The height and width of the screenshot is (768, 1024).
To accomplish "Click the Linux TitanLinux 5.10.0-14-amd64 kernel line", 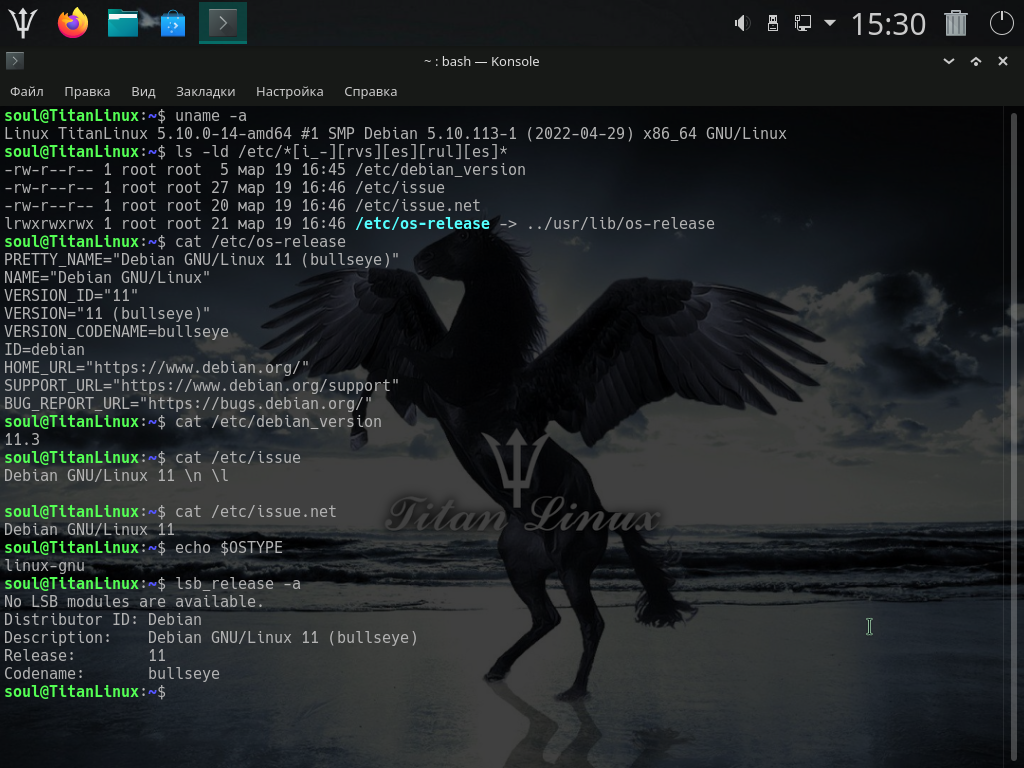I will pos(395,134).
